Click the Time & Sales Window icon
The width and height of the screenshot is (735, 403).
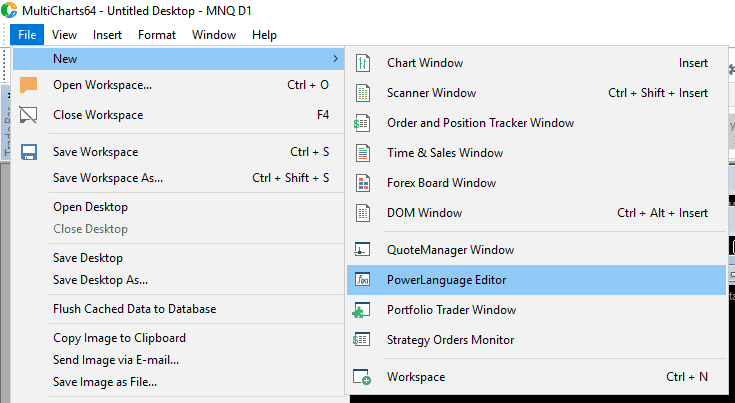[362, 153]
